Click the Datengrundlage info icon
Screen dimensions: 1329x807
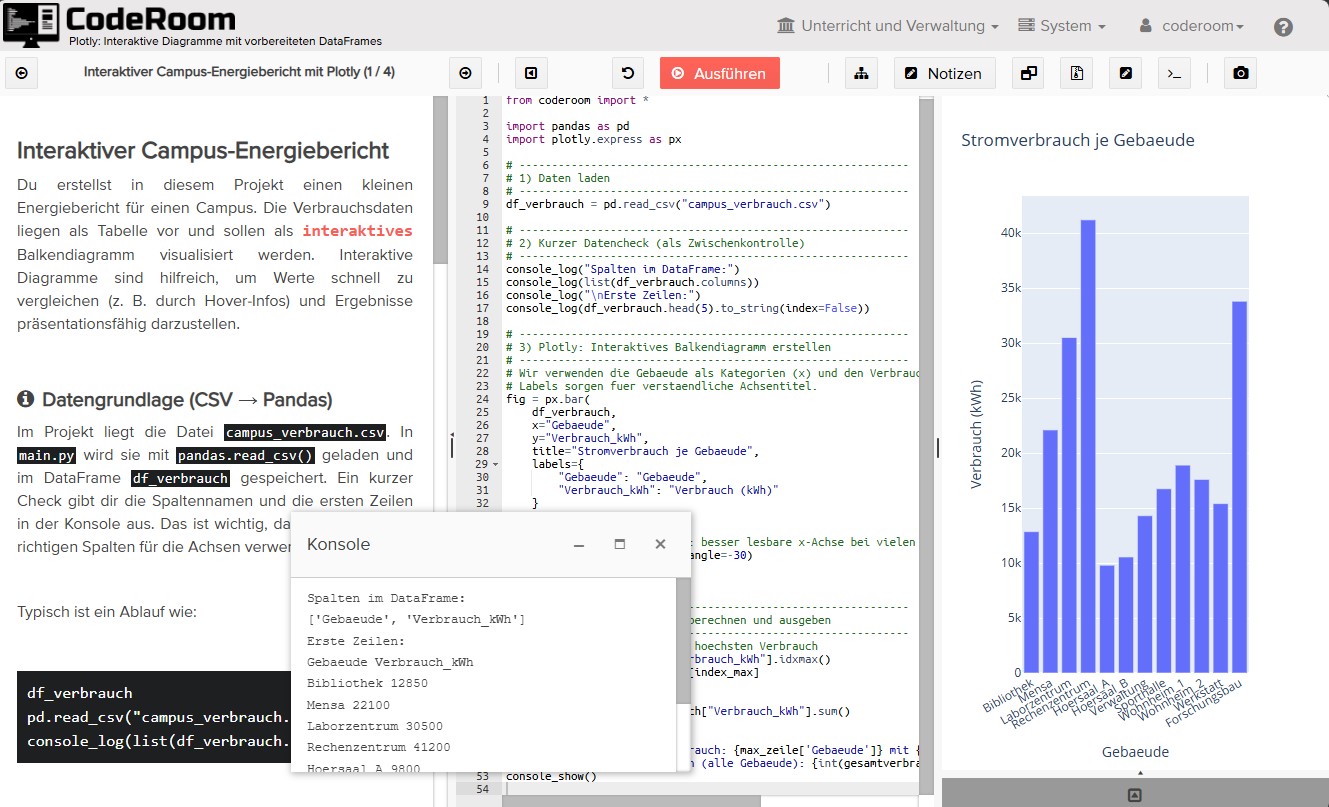[26, 400]
